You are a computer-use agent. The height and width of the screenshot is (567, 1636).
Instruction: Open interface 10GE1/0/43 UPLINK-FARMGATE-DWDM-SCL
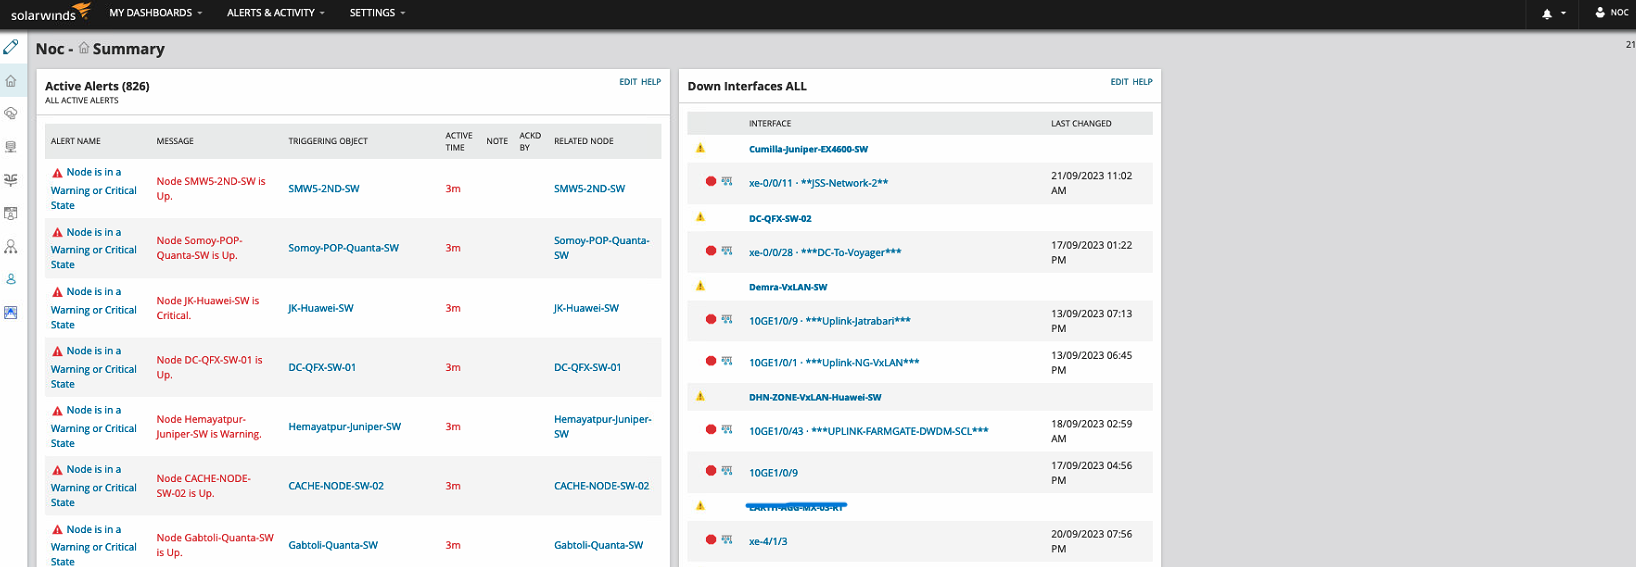(x=868, y=431)
